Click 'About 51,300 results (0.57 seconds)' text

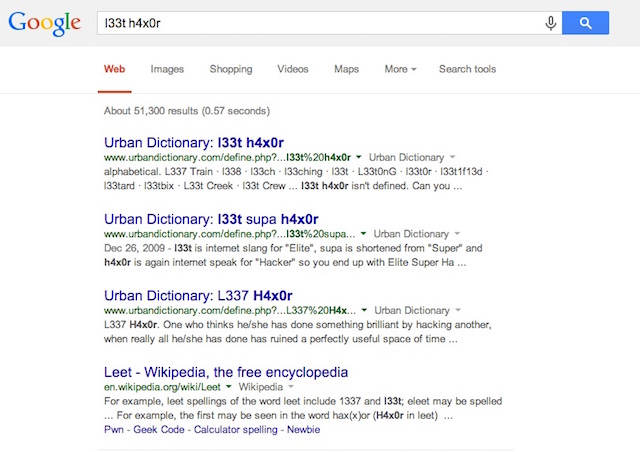tap(187, 111)
